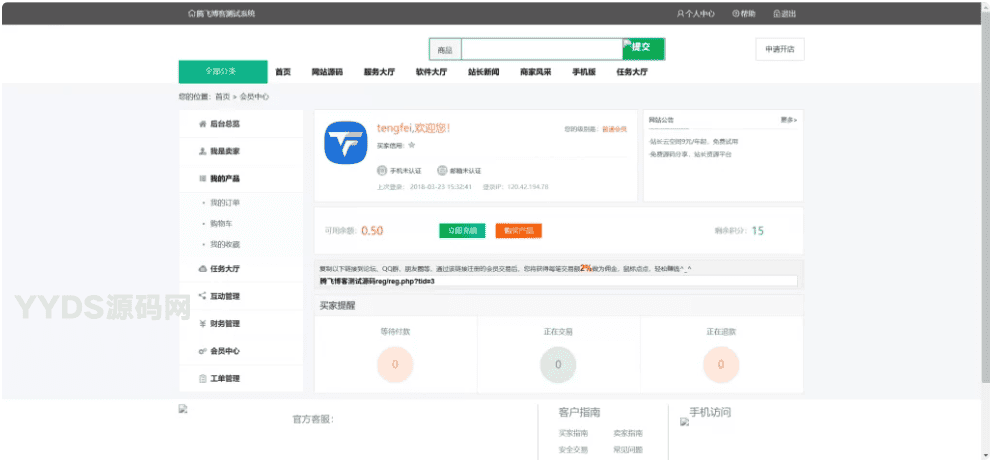This screenshot has height=472, width=990.
Task: Open 服务大厅 in the navigation bar
Action: point(379,72)
